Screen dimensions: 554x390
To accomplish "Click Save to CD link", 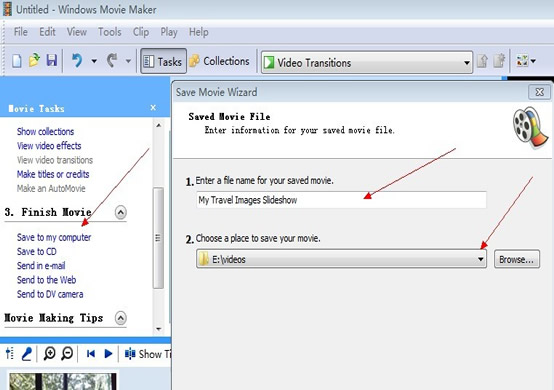I will (37, 251).
